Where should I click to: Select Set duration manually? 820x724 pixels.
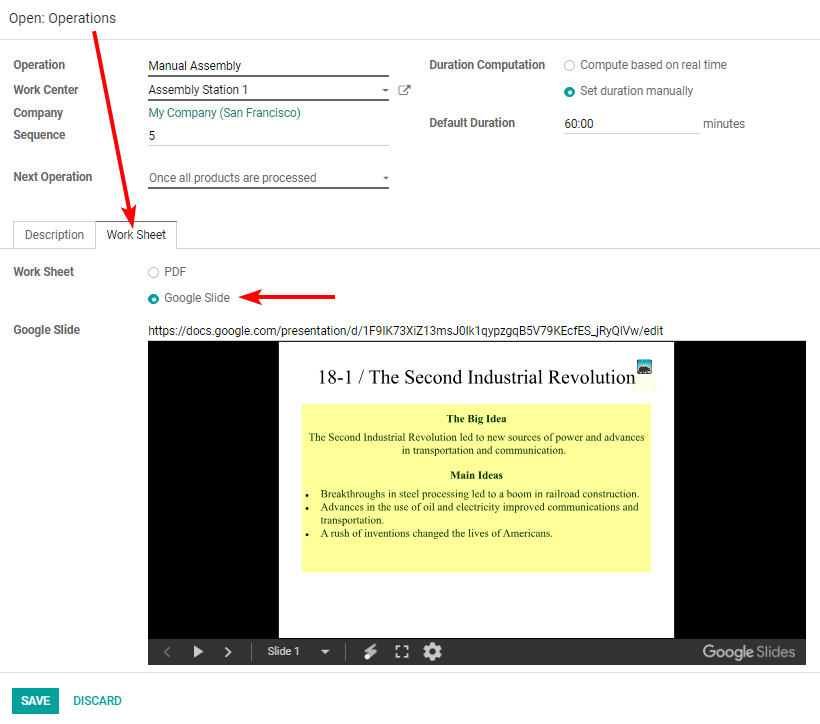[569, 90]
